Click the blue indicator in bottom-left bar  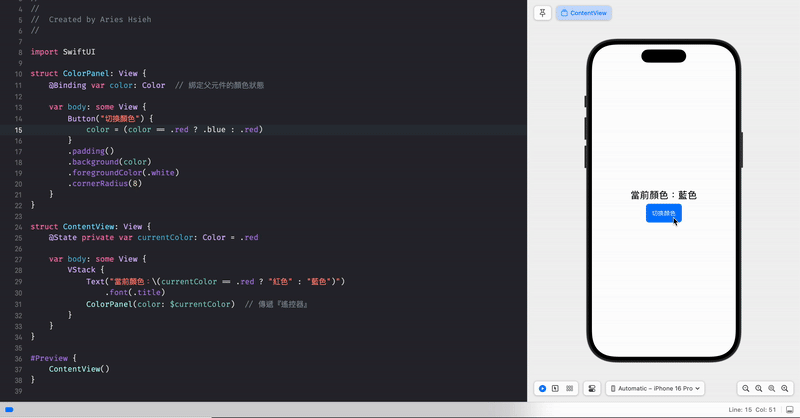(x=9, y=410)
